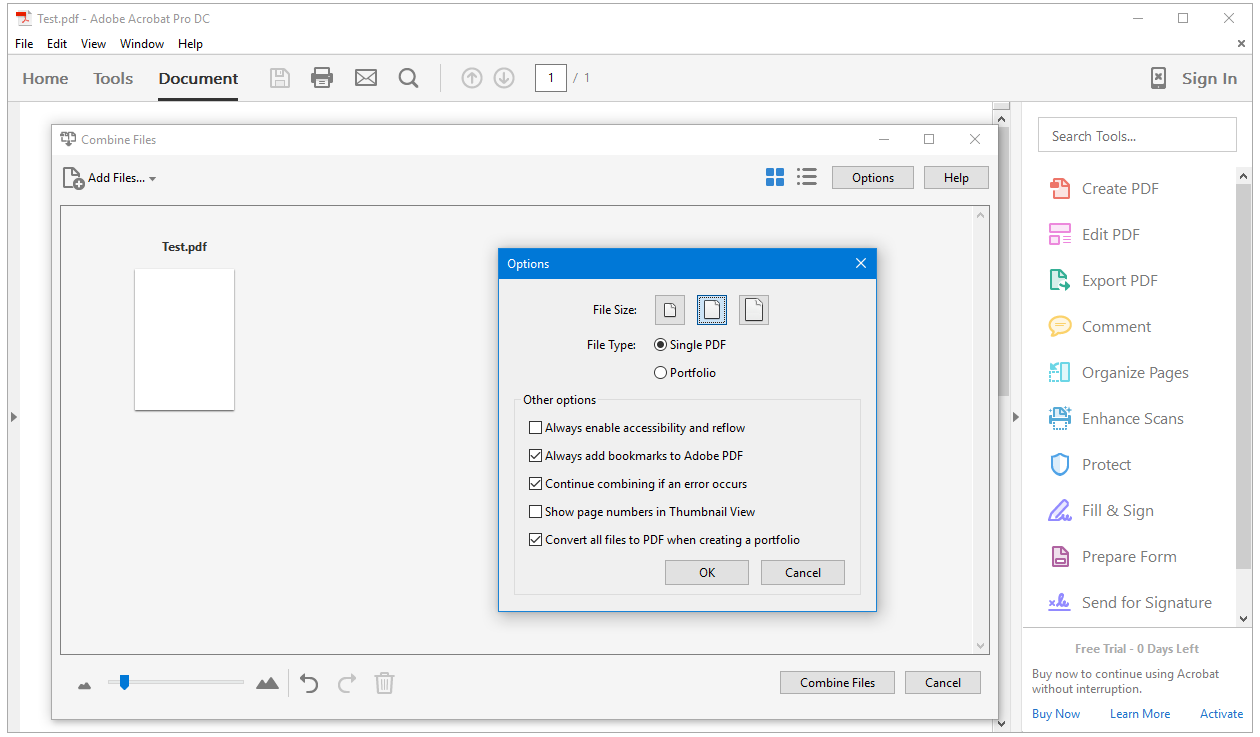Uncheck Always add bookmarks to Adobe PDF
The width and height of the screenshot is (1260, 737).
click(536, 456)
